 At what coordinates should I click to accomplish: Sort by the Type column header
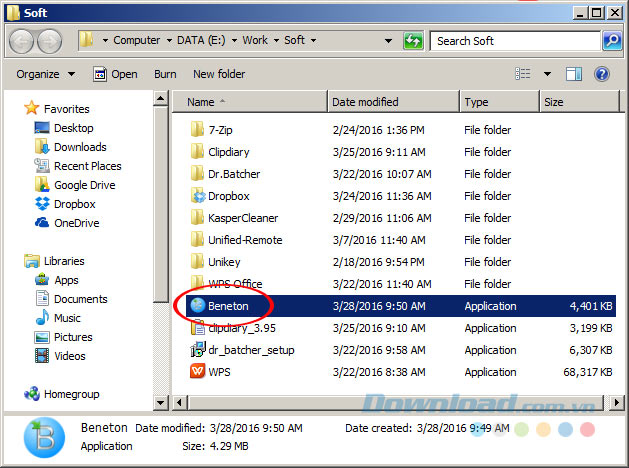(x=499, y=102)
